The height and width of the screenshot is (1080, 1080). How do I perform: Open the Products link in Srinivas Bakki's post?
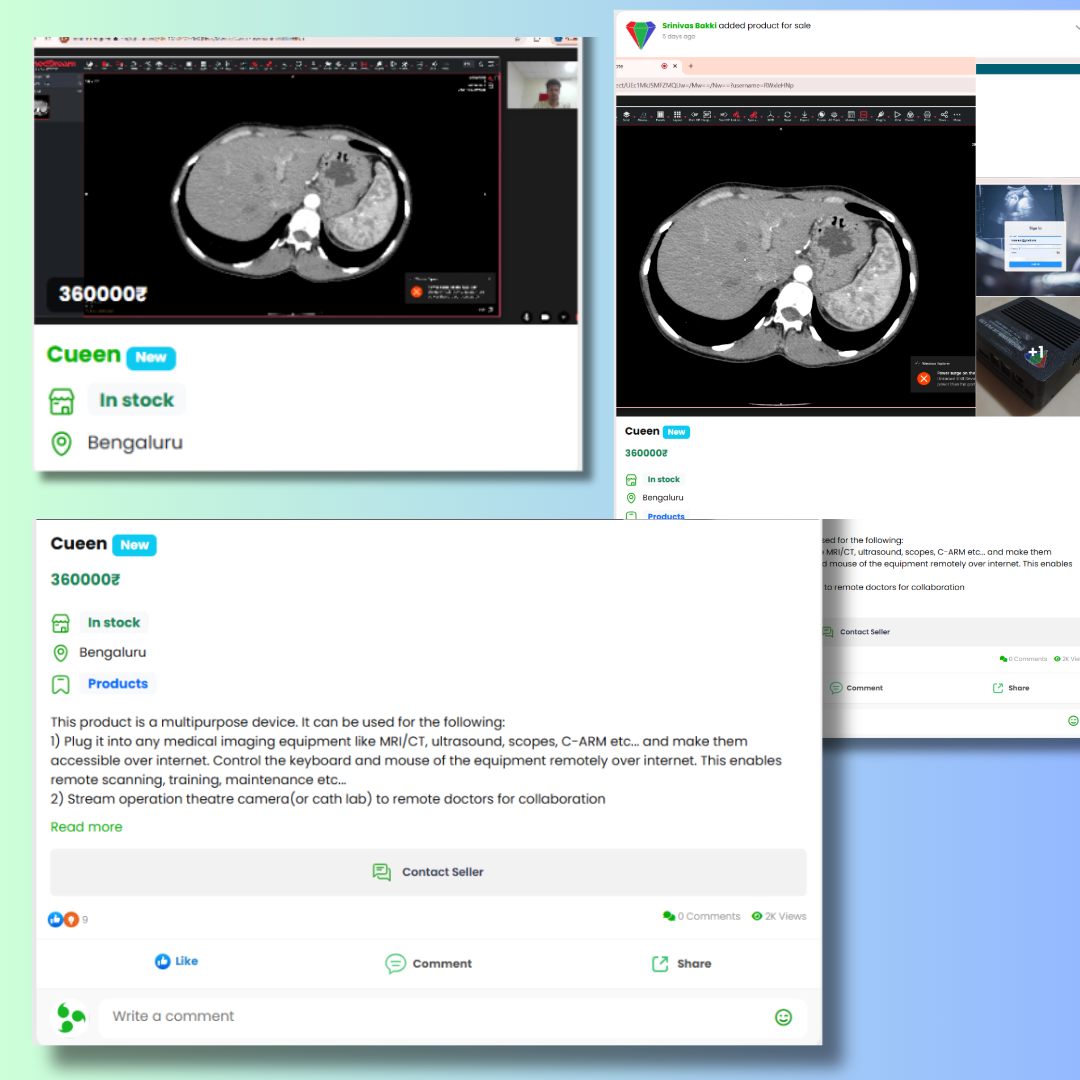point(666,516)
